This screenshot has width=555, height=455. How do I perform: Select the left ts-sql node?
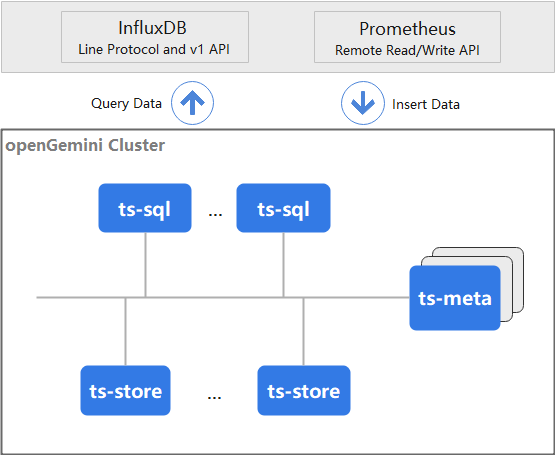pos(145,208)
